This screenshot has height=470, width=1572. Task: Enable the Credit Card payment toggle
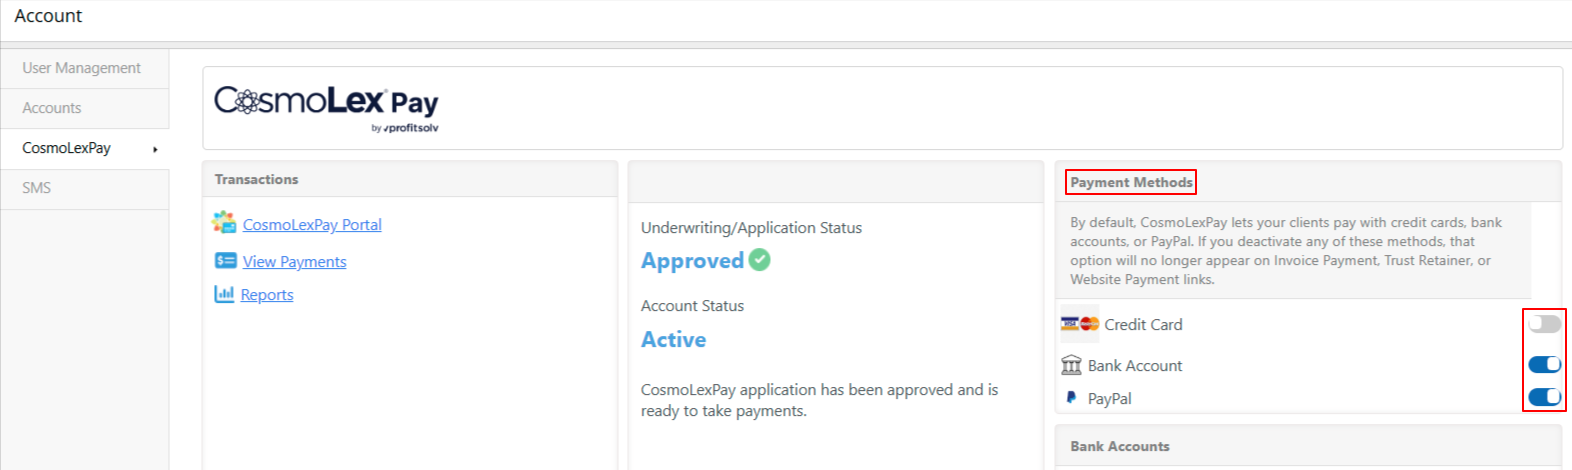click(x=1544, y=324)
